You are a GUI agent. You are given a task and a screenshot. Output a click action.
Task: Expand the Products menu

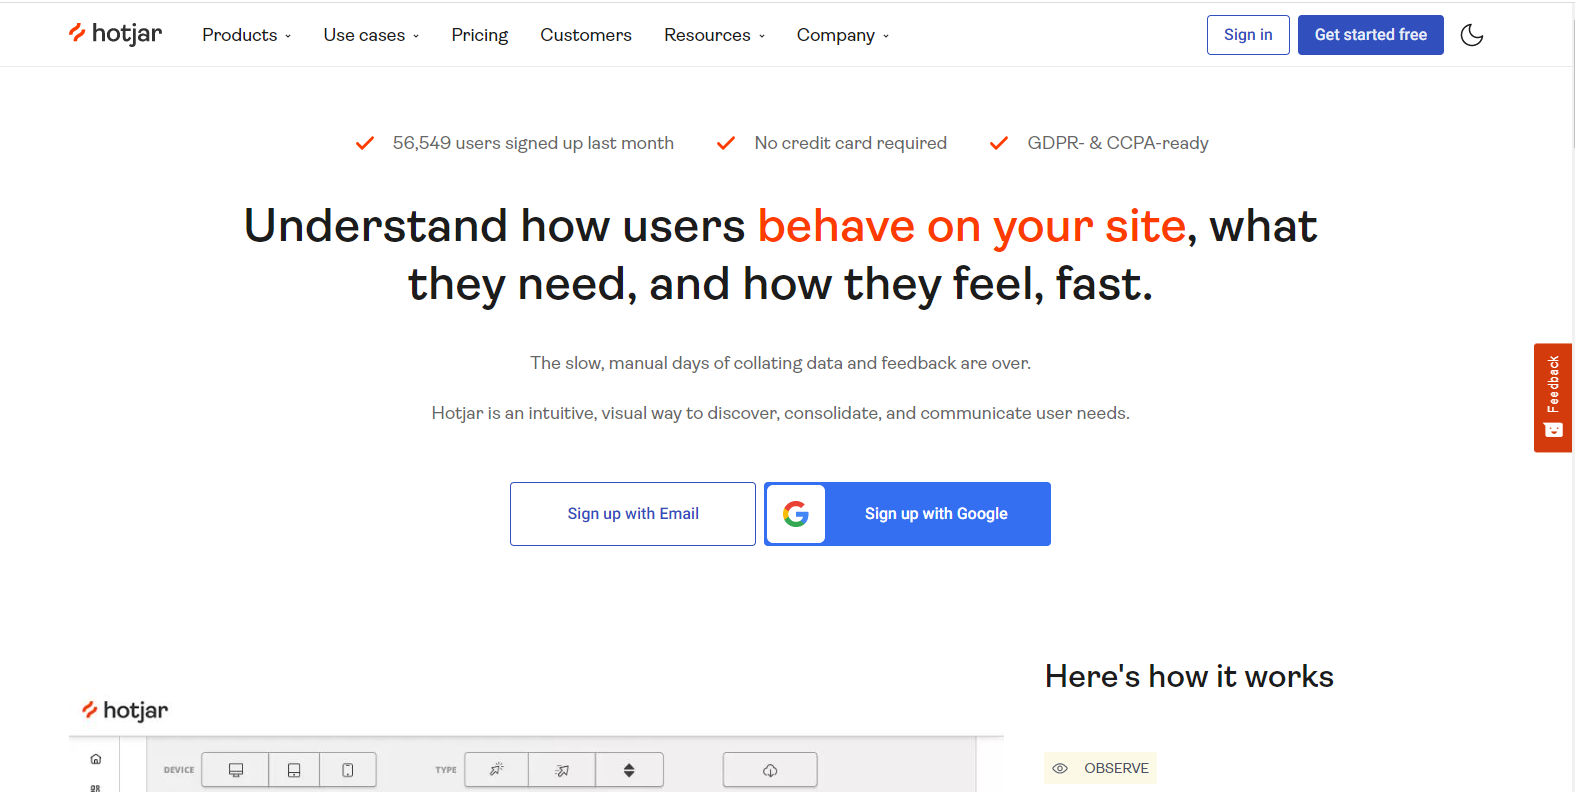pyautogui.click(x=247, y=35)
